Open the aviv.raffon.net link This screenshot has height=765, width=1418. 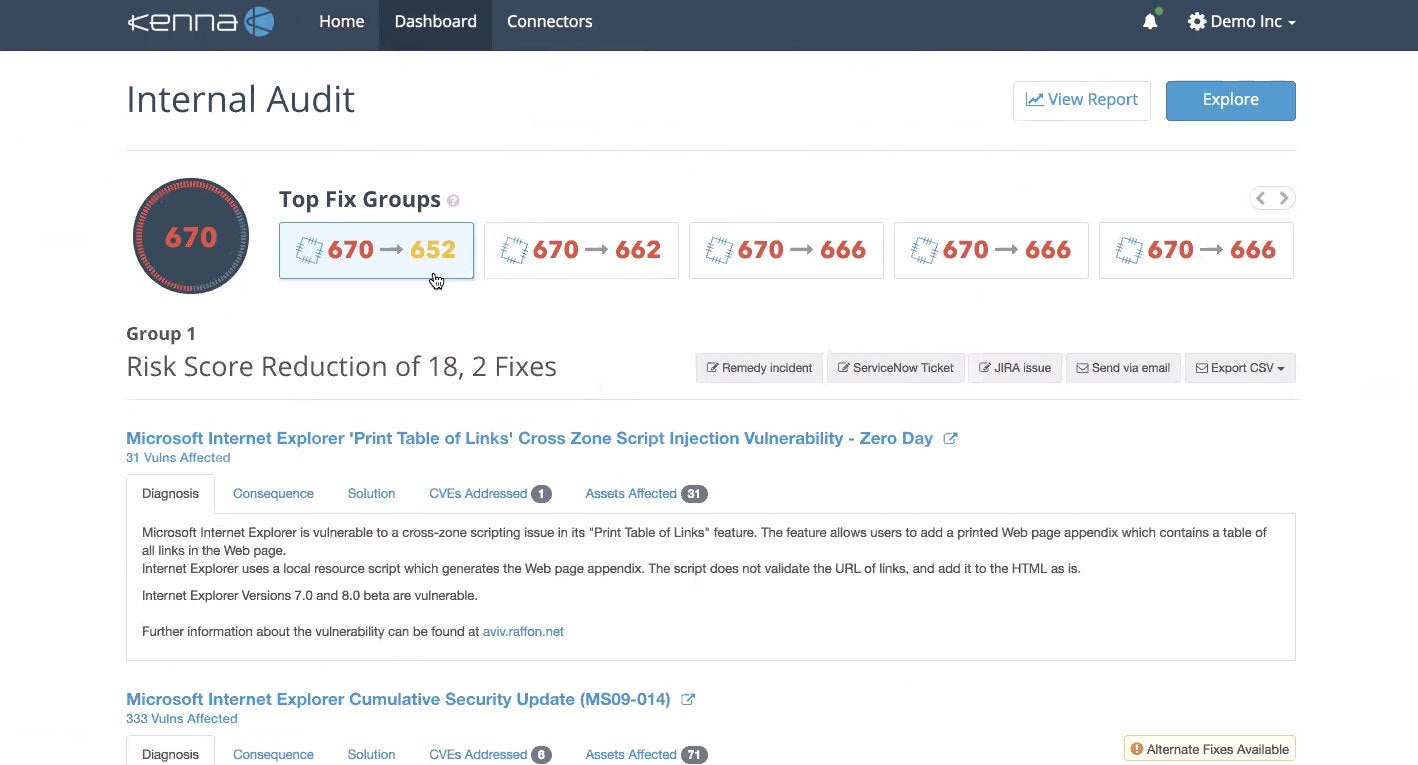[523, 632]
